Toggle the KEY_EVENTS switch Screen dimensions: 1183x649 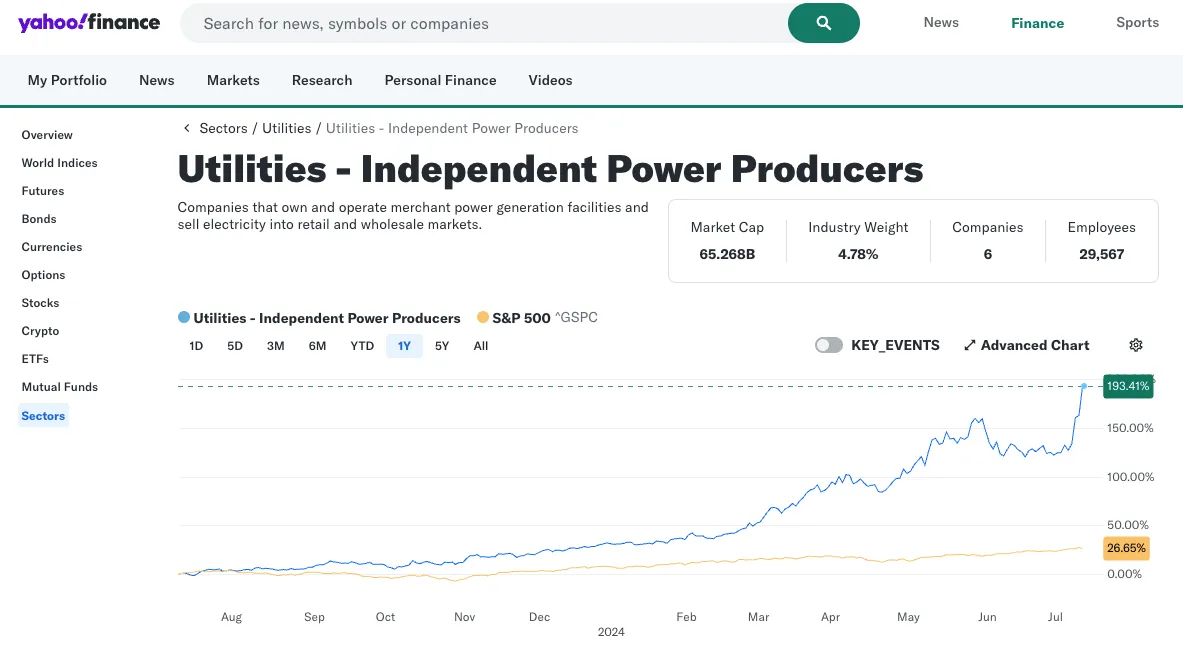tap(828, 345)
